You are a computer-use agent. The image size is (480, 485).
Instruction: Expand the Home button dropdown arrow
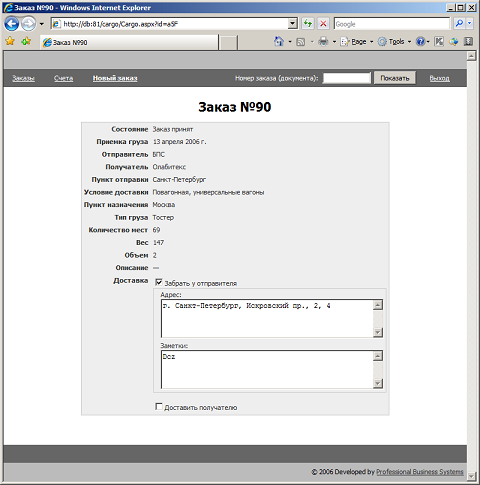[290, 42]
